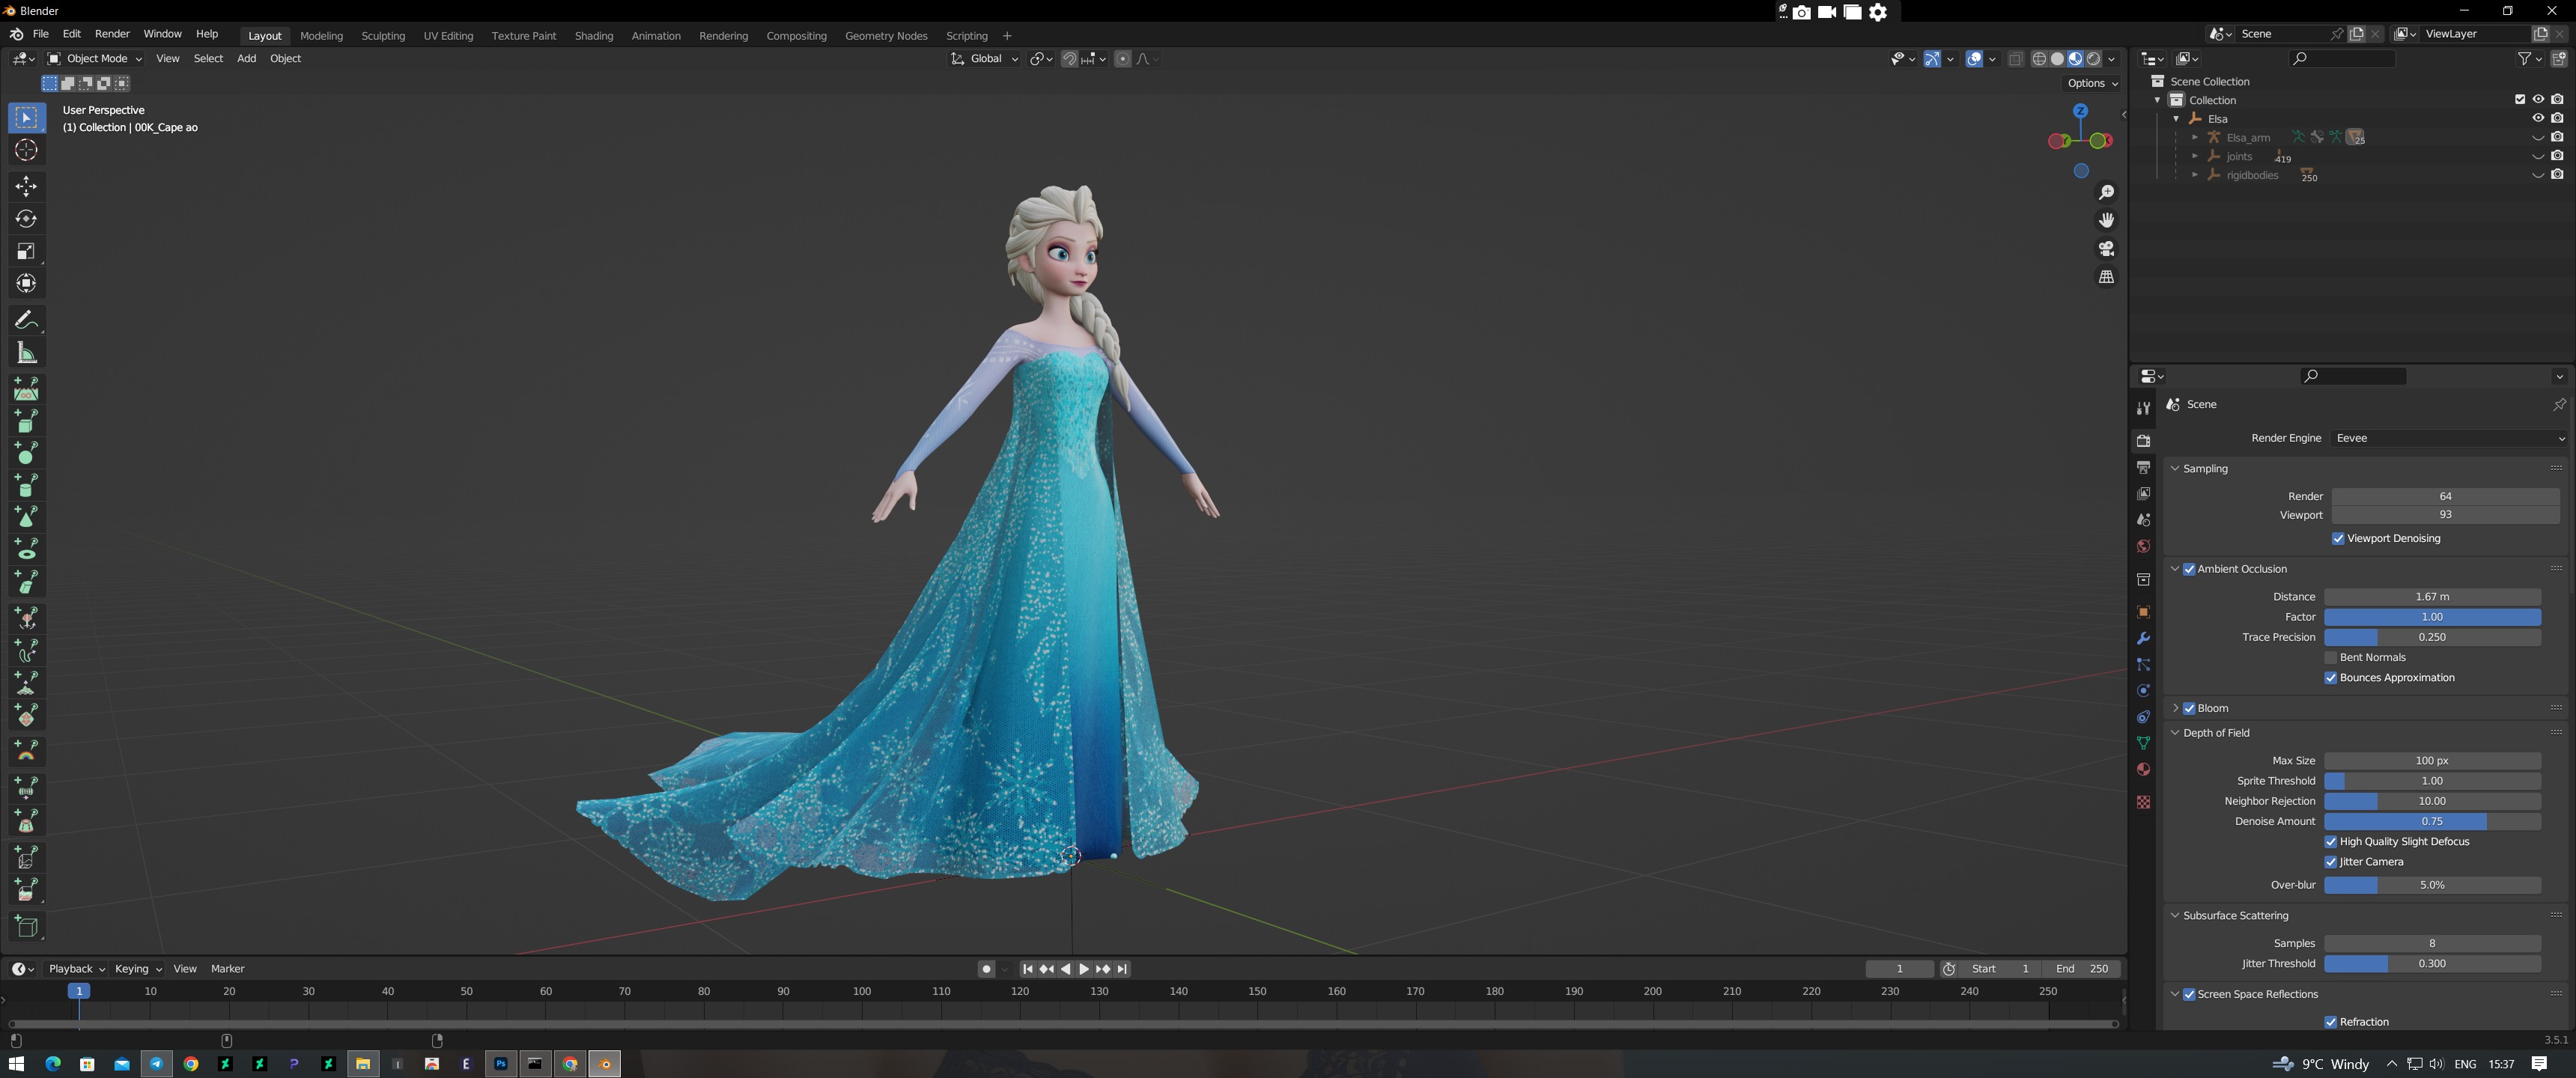Activate the Transform tool

26,284
